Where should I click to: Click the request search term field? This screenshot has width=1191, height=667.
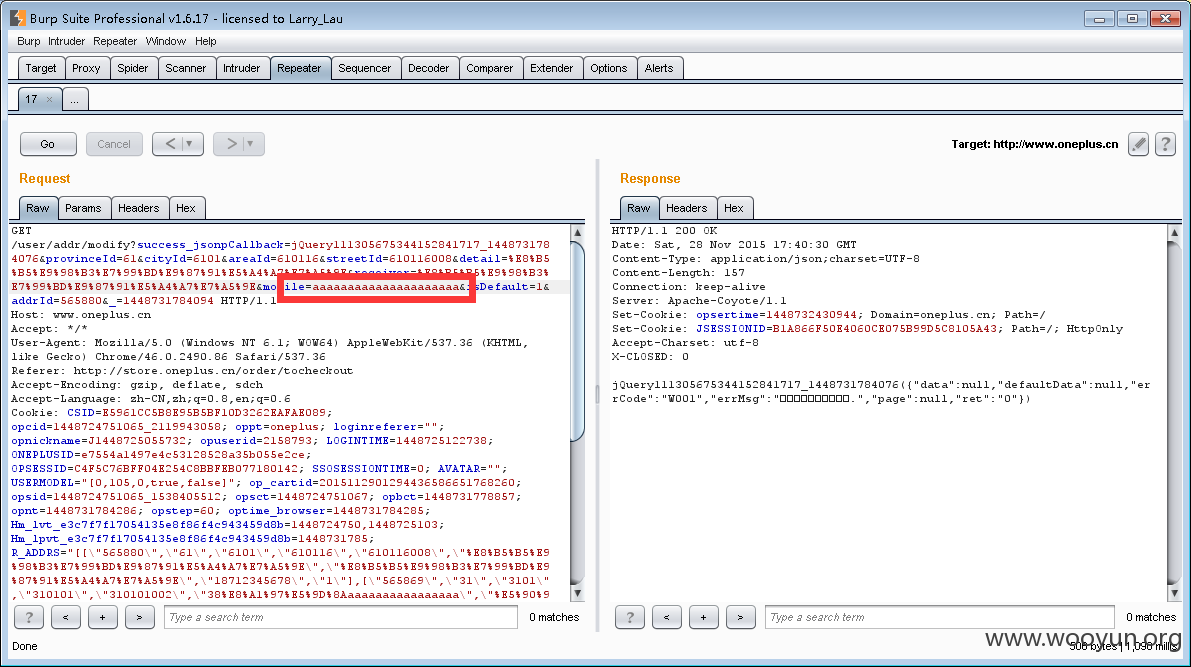[x=340, y=617]
